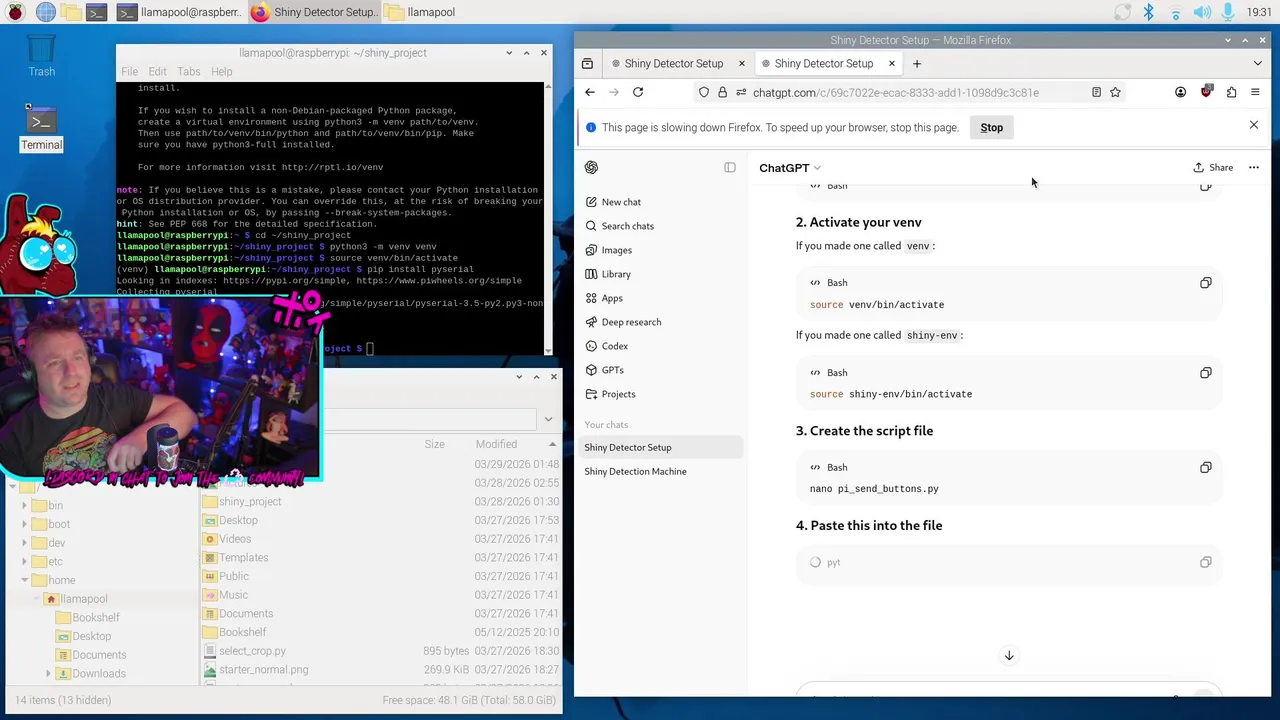Screen dimensions: 1280x720
Task: Launch Terminal from the taskbar launcher
Action: 96,12
